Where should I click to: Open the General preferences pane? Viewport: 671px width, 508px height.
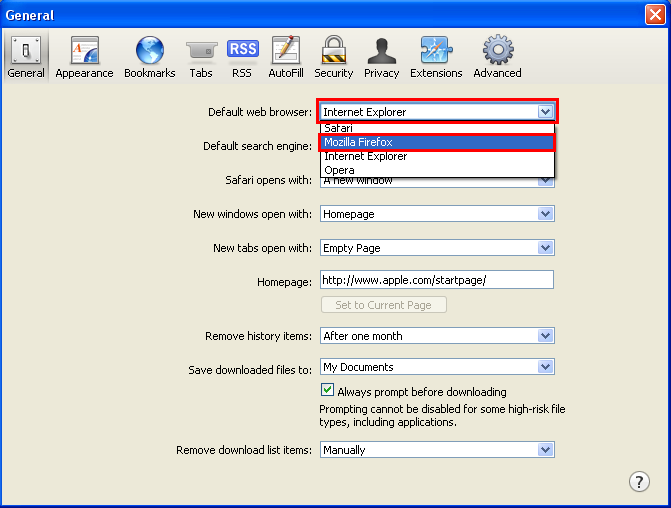(x=26, y=57)
